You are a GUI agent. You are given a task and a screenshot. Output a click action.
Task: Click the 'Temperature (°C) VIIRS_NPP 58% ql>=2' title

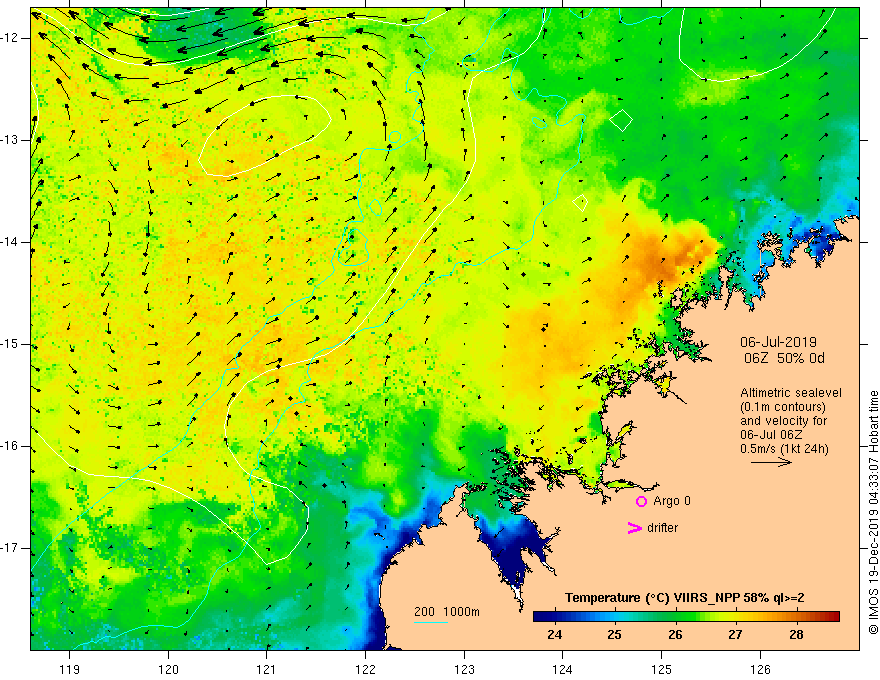(684, 598)
